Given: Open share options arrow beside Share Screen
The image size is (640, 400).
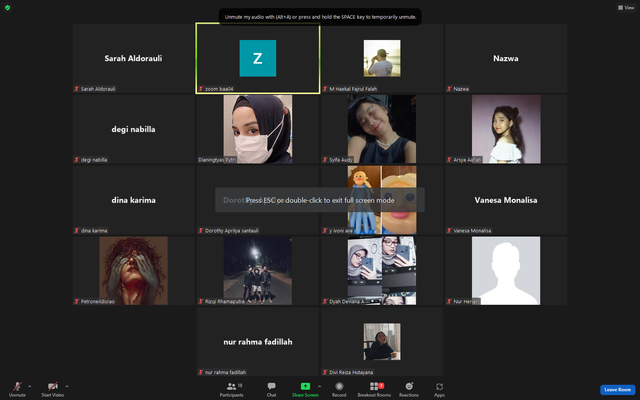Looking at the screenshot, I should (319, 386).
